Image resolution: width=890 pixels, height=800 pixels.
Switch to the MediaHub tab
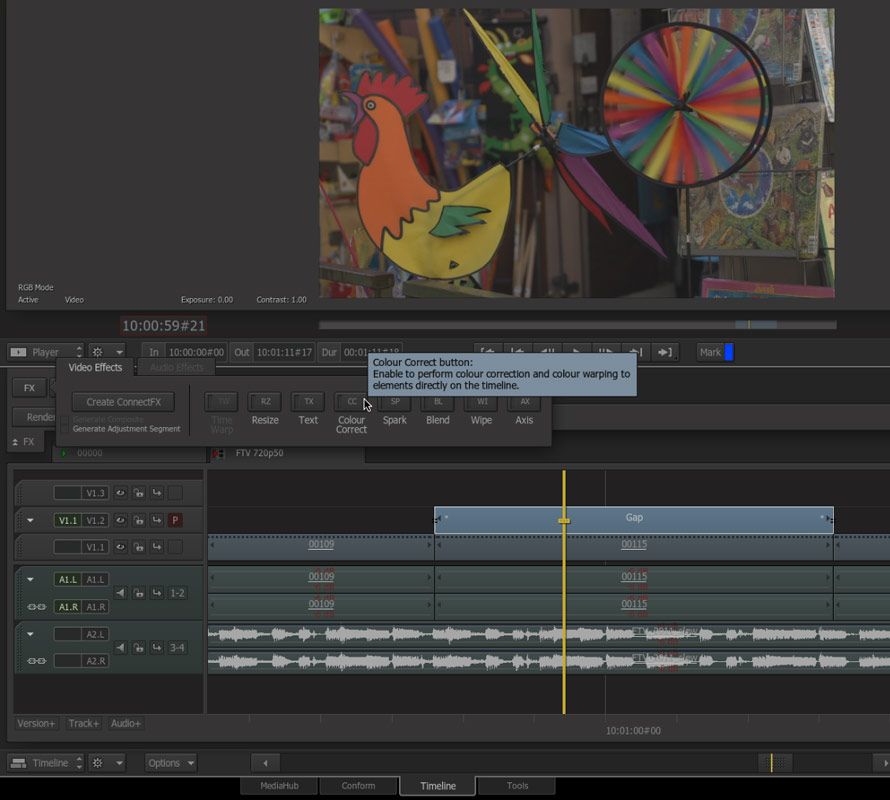click(280, 786)
